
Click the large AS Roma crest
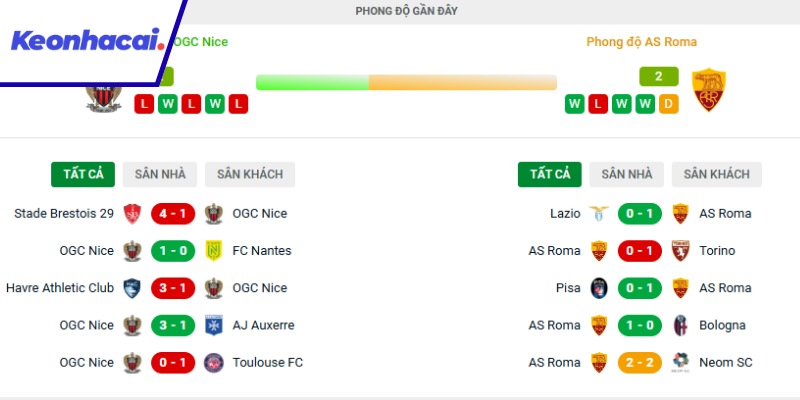point(709,90)
